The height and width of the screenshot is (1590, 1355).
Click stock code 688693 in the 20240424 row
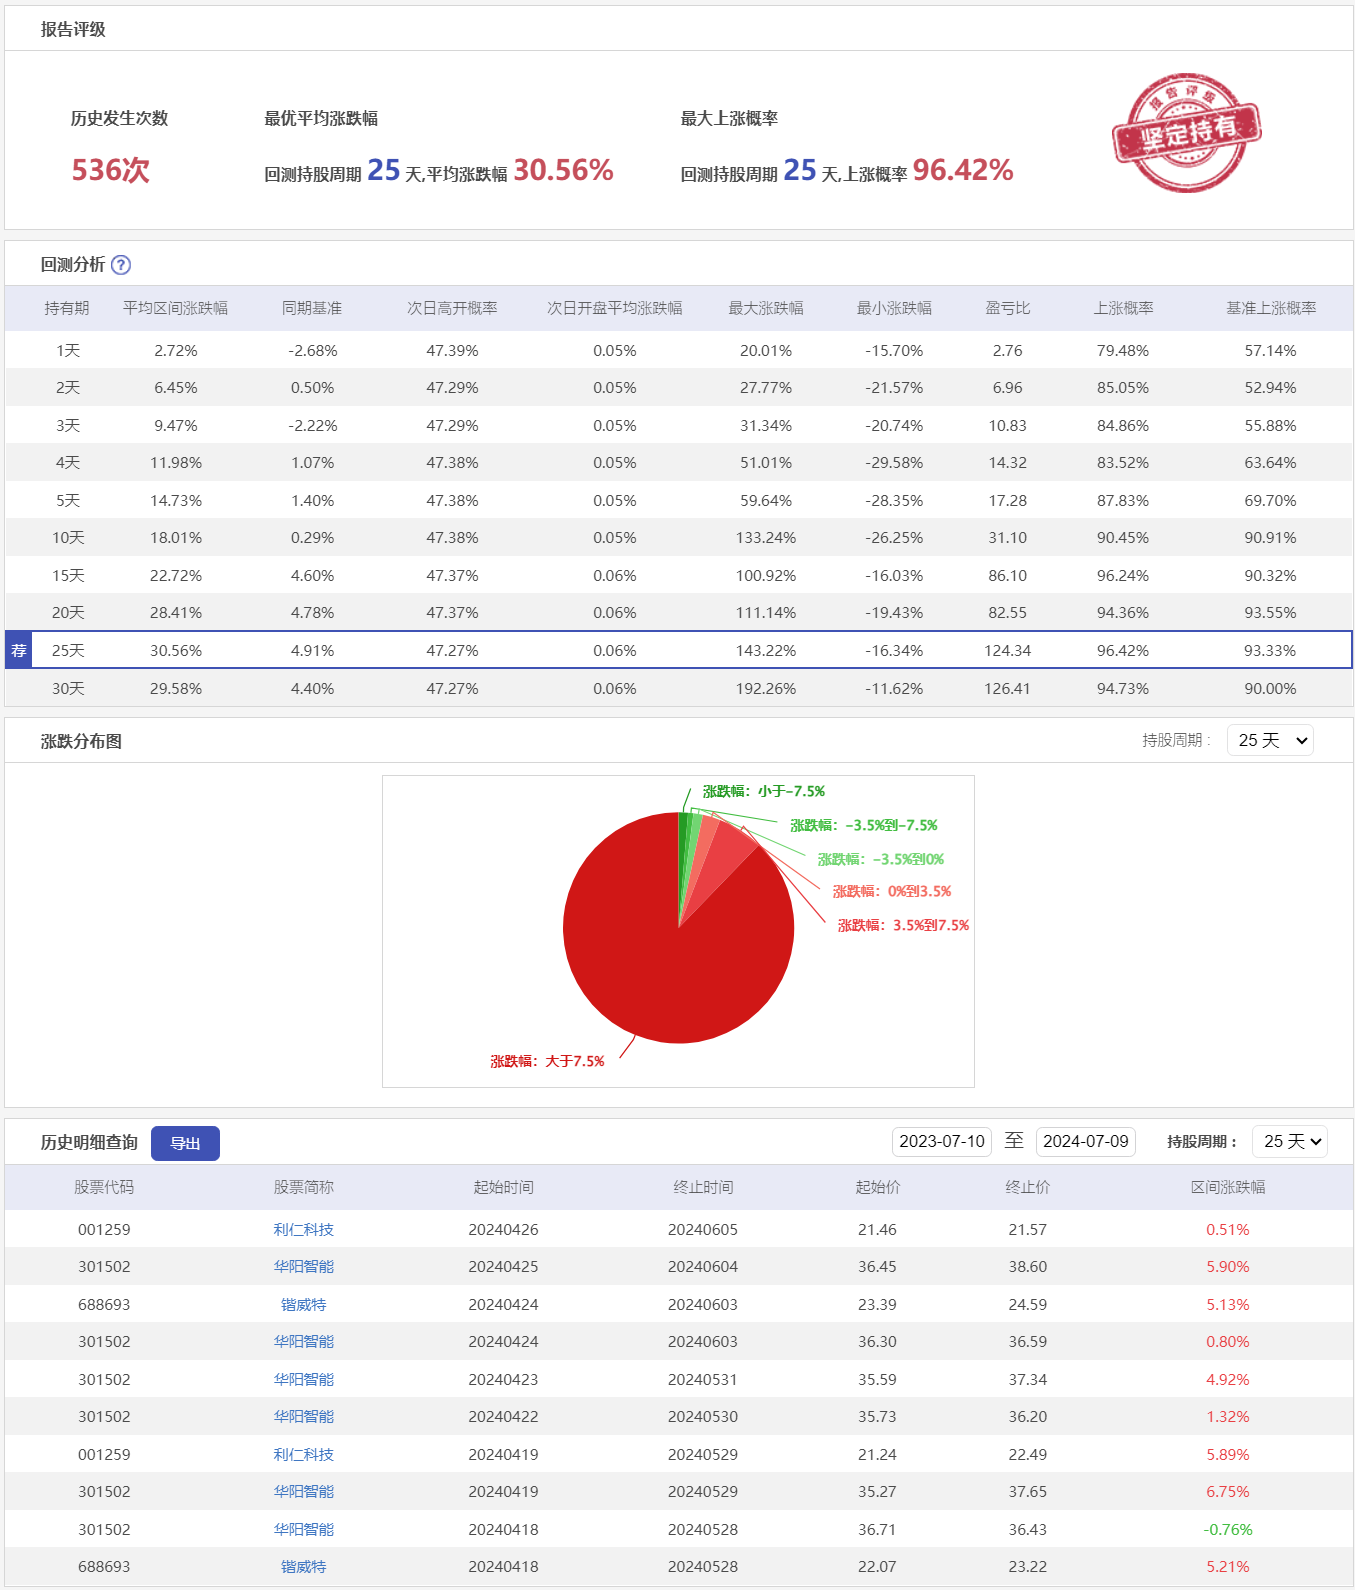[104, 1304]
